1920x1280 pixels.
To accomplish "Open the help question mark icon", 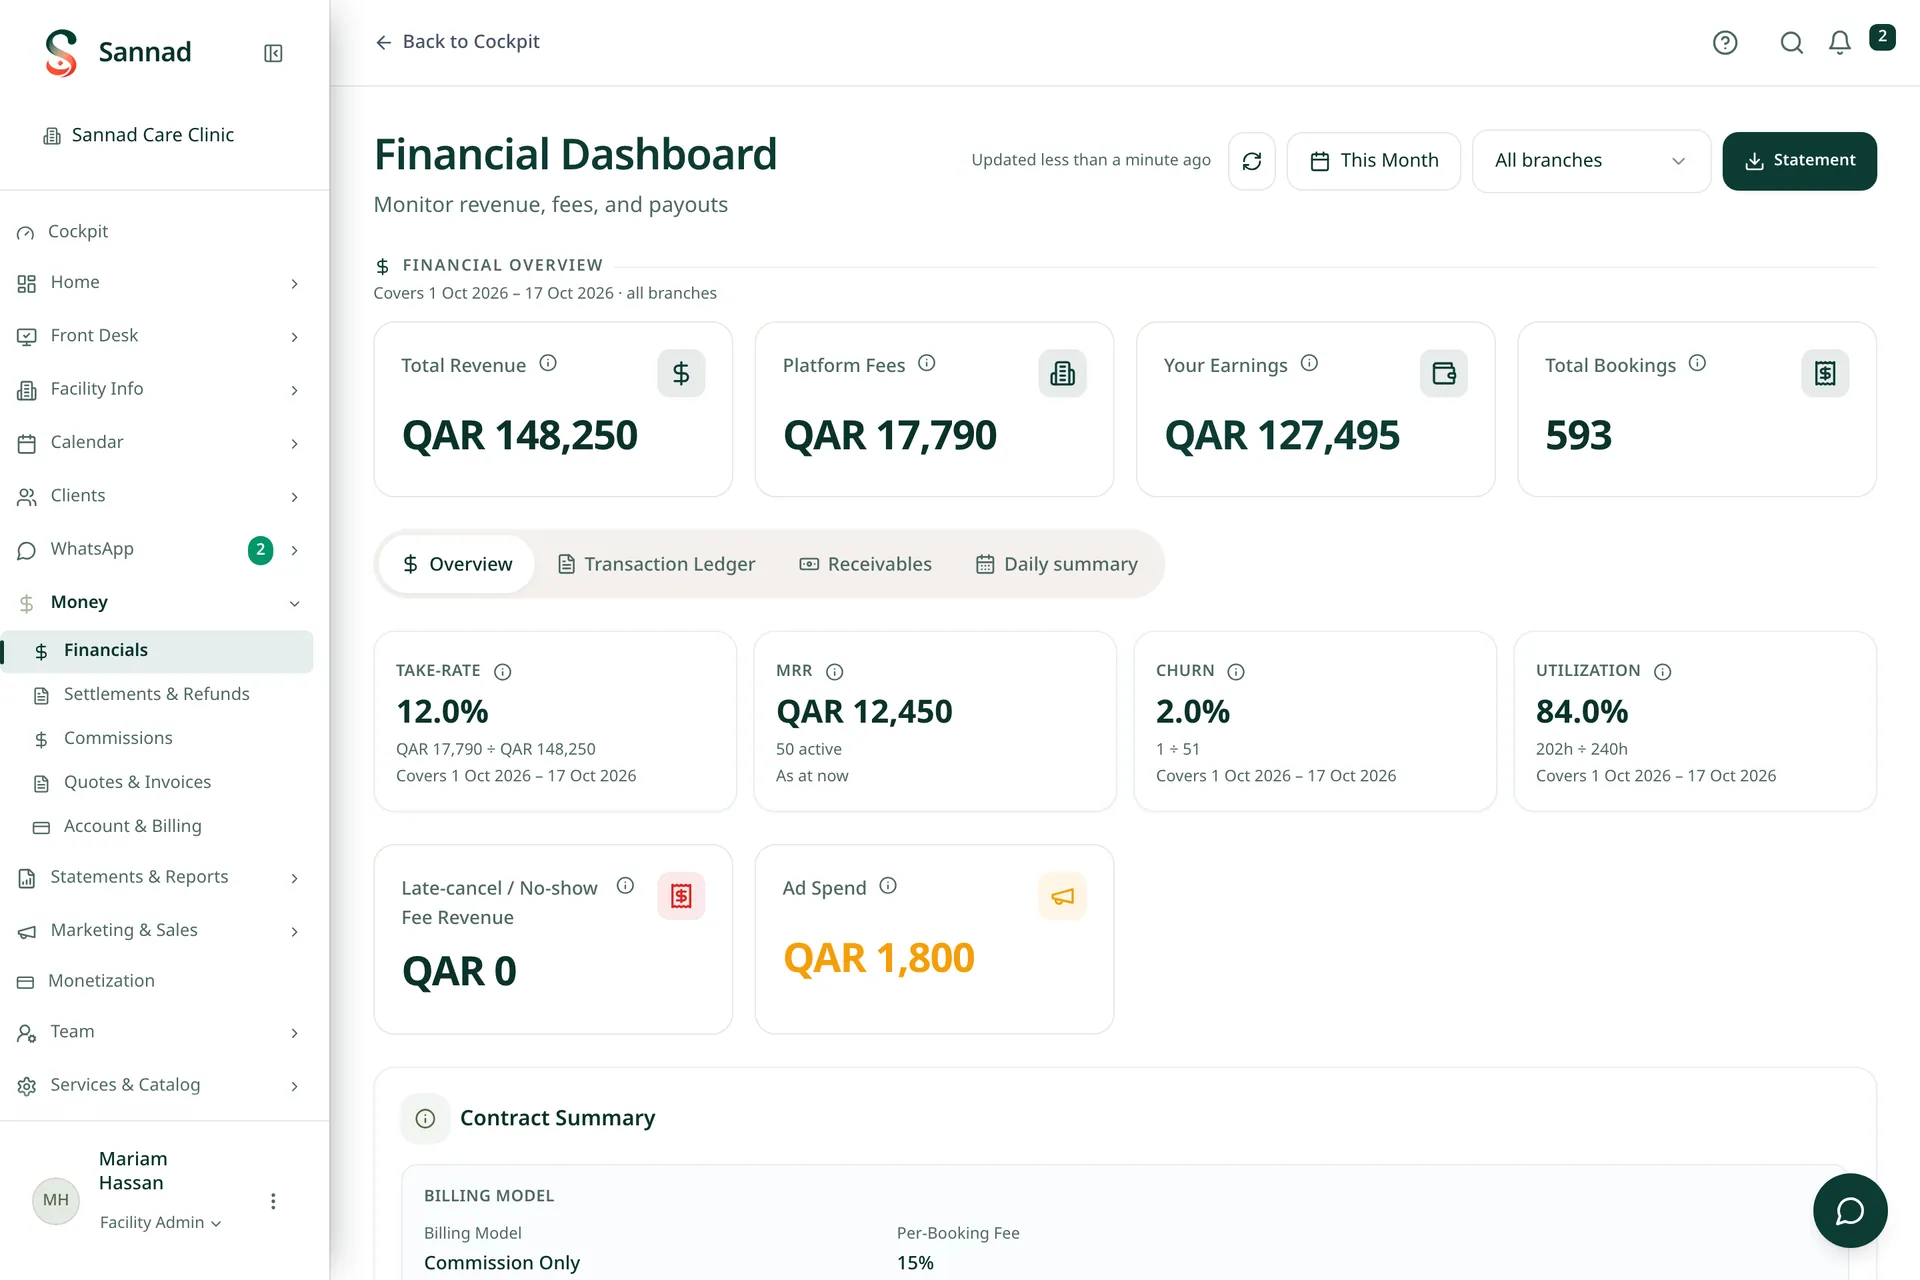I will coord(1725,42).
